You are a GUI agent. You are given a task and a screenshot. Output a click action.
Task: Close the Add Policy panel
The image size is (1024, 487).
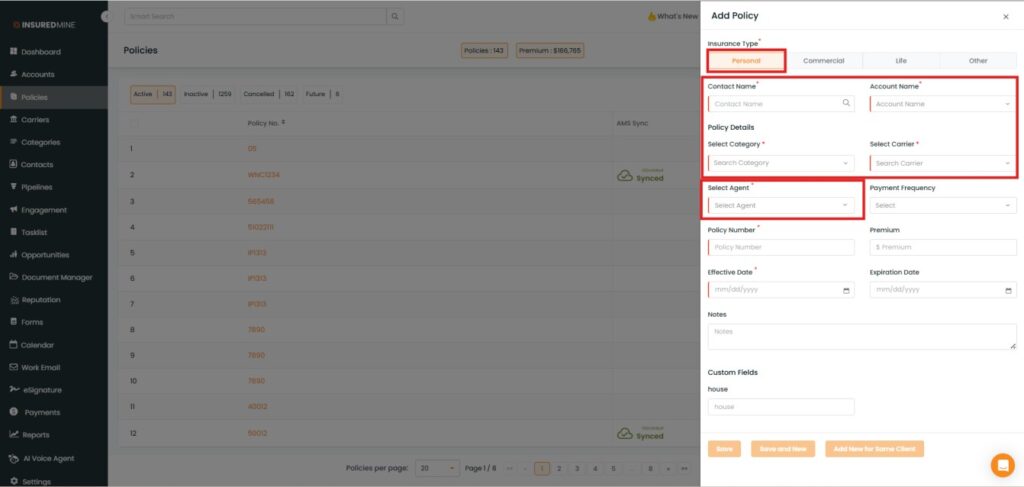[1005, 17]
